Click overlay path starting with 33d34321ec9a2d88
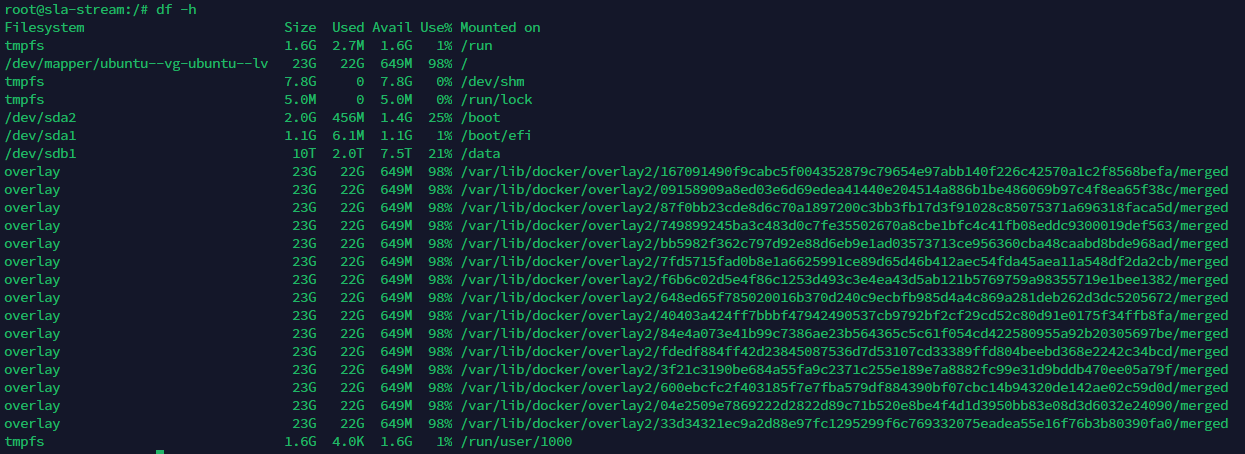Viewport: 1245px width, 454px height. (844, 424)
